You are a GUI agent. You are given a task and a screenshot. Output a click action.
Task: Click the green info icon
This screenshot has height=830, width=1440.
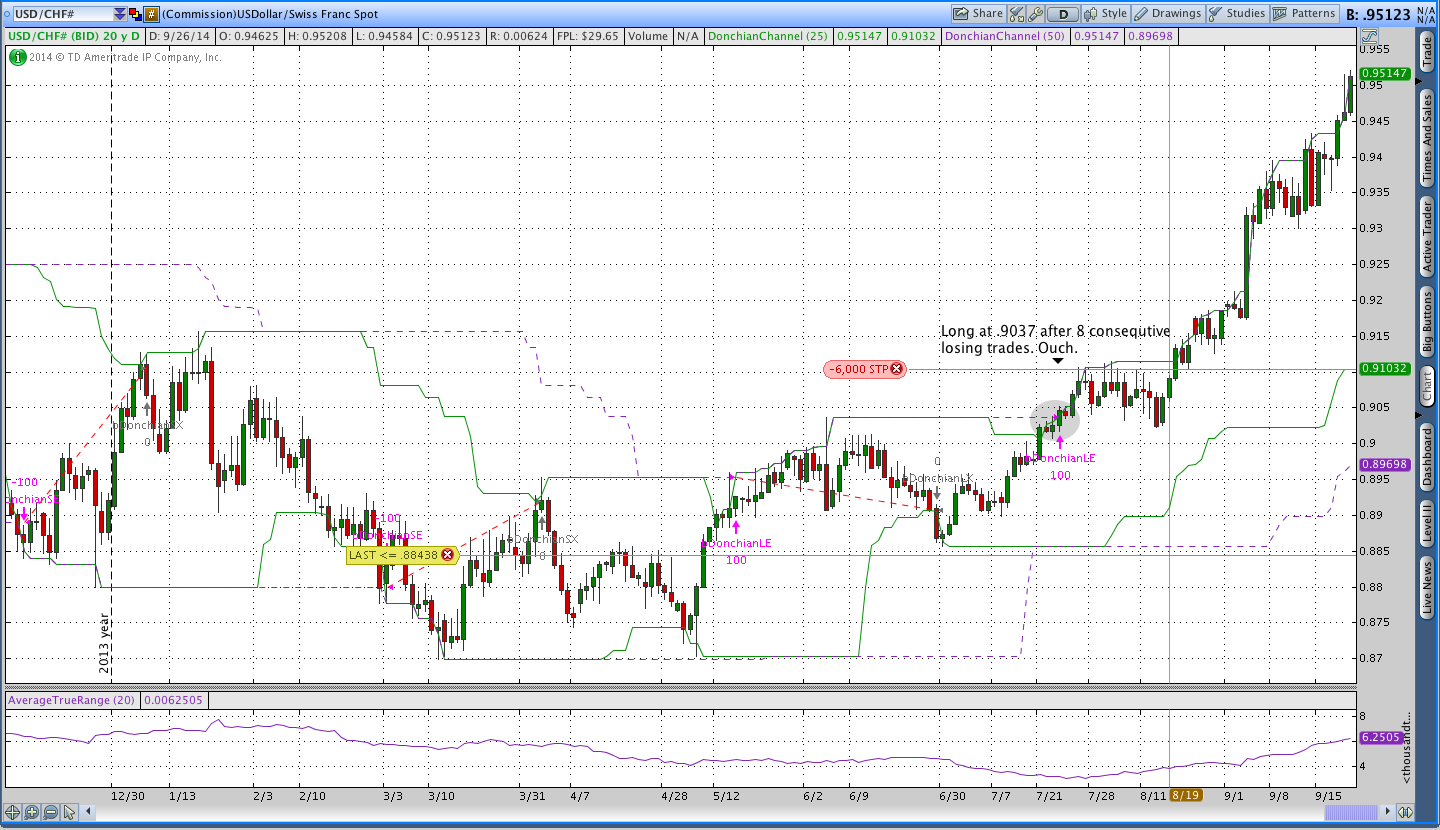point(17,57)
